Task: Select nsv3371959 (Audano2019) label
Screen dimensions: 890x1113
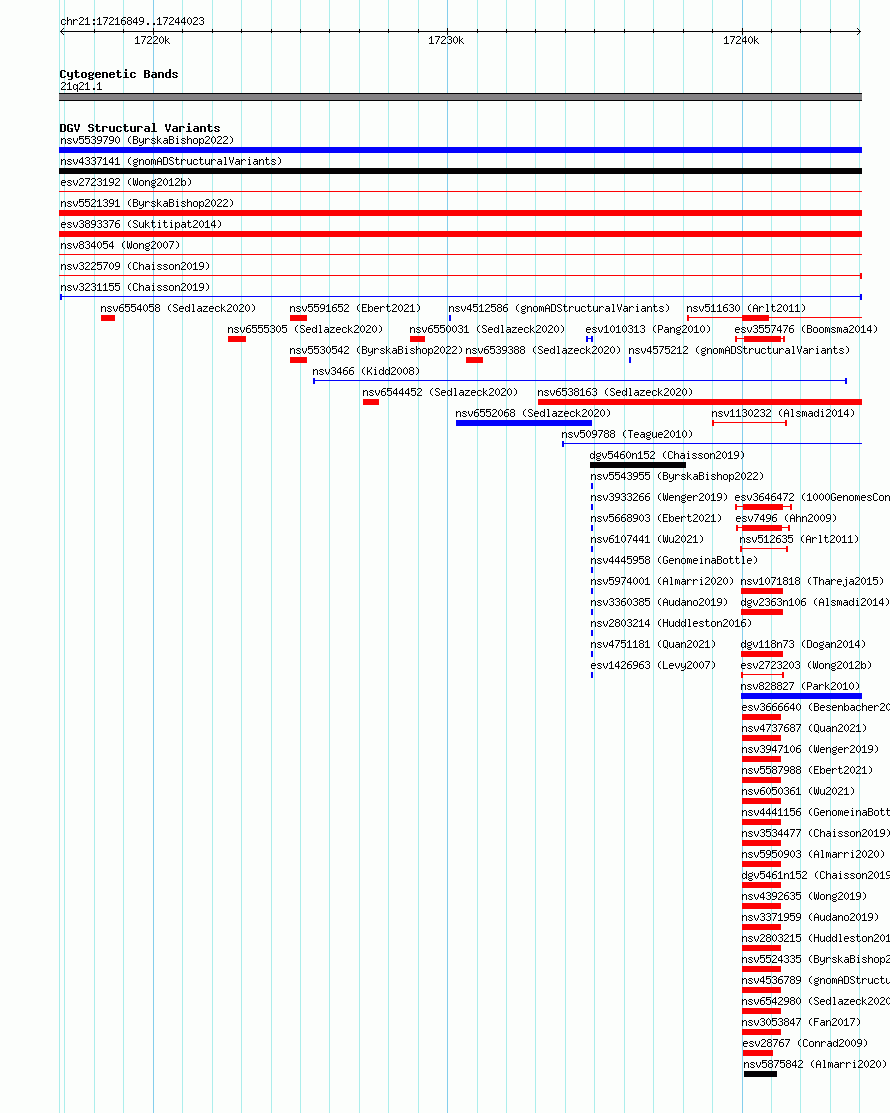Action: point(811,918)
